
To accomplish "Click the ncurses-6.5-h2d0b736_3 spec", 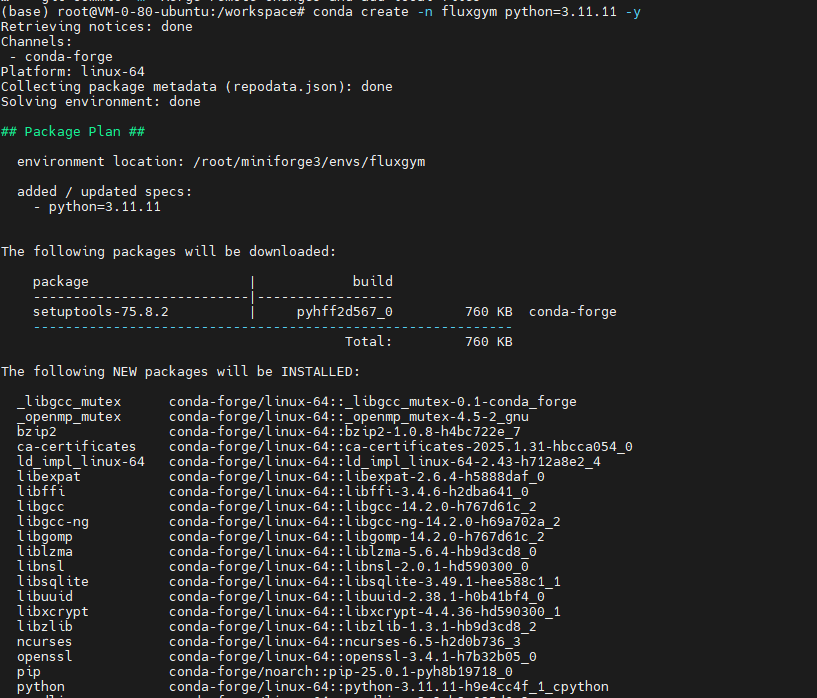I will coord(432,641).
